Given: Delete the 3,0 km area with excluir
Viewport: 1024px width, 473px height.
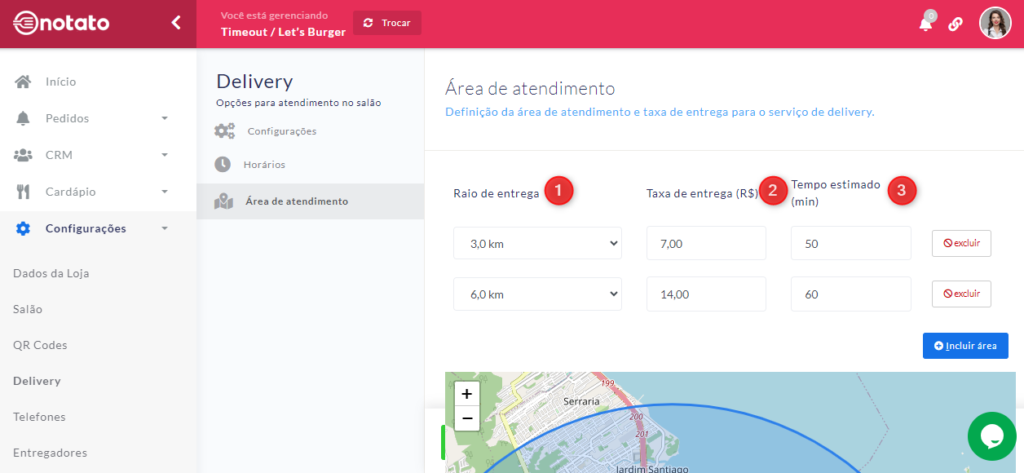Looking at the screenshot, I should 961,243.
